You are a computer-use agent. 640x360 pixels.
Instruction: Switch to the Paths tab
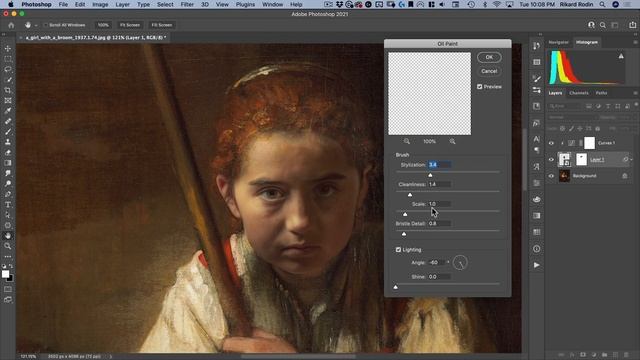[601, 93]
